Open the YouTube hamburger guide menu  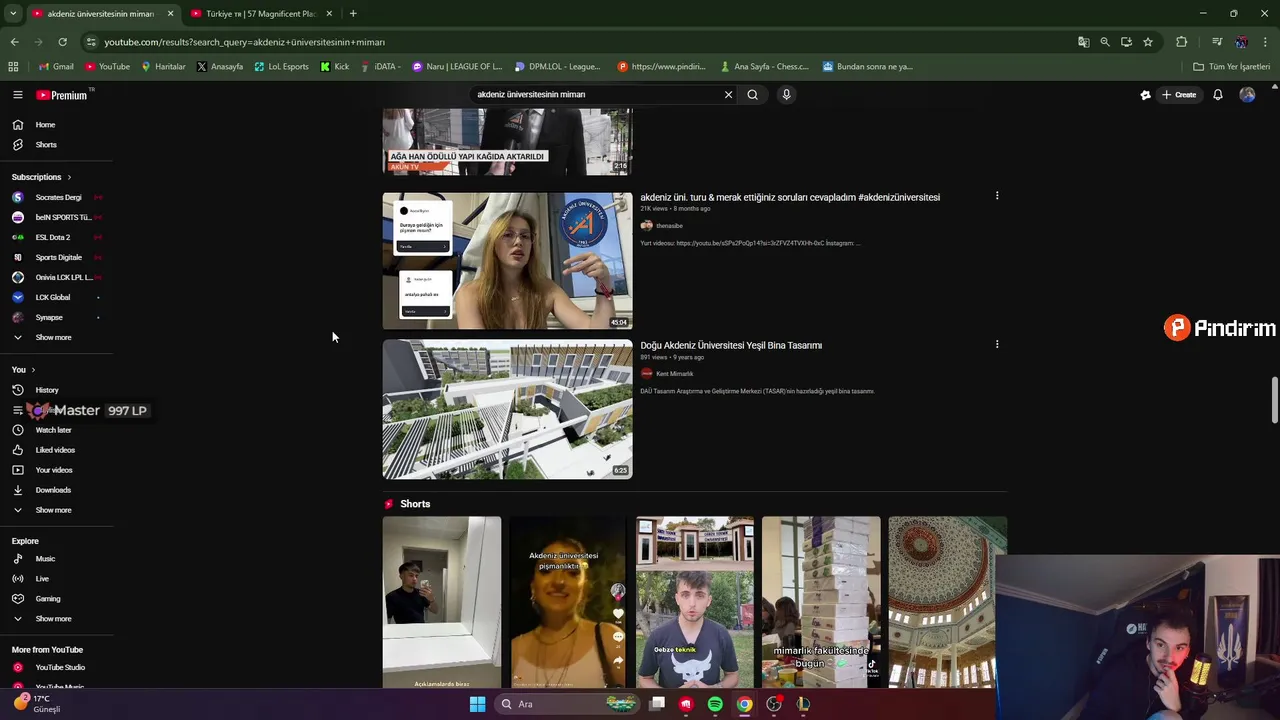click(x=17, y=95)
